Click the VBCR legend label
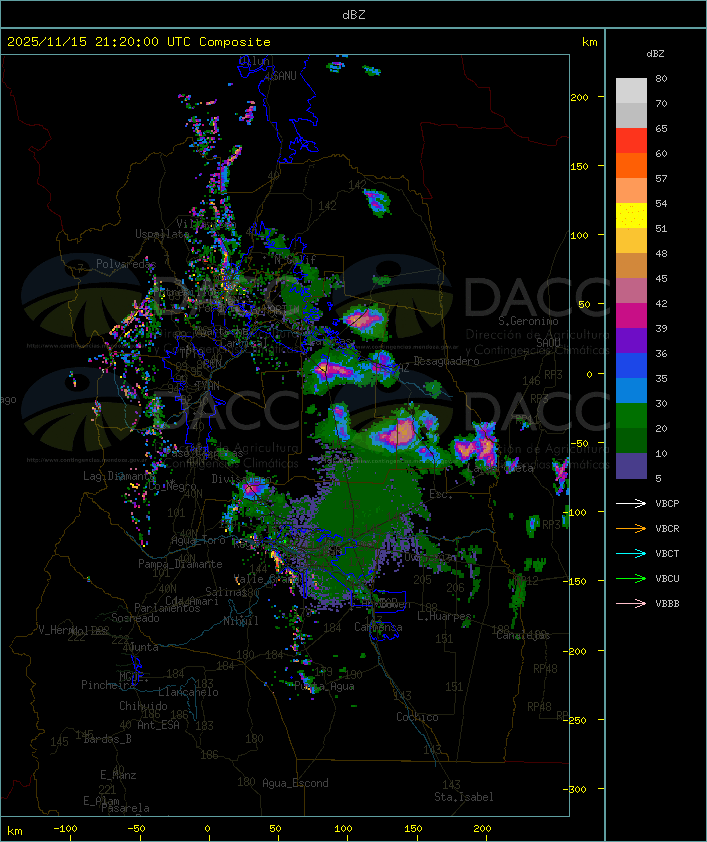 [x=667, y=528]
